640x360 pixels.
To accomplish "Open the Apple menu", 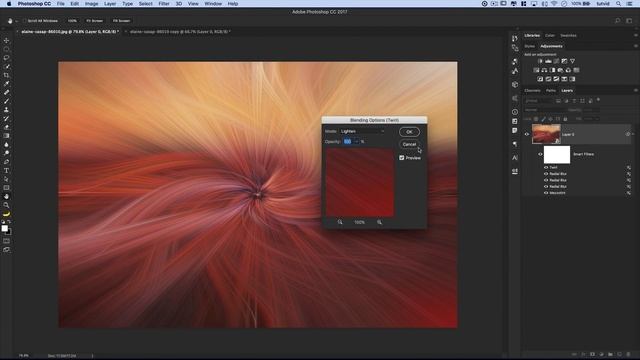I will (x=9, y=4).
